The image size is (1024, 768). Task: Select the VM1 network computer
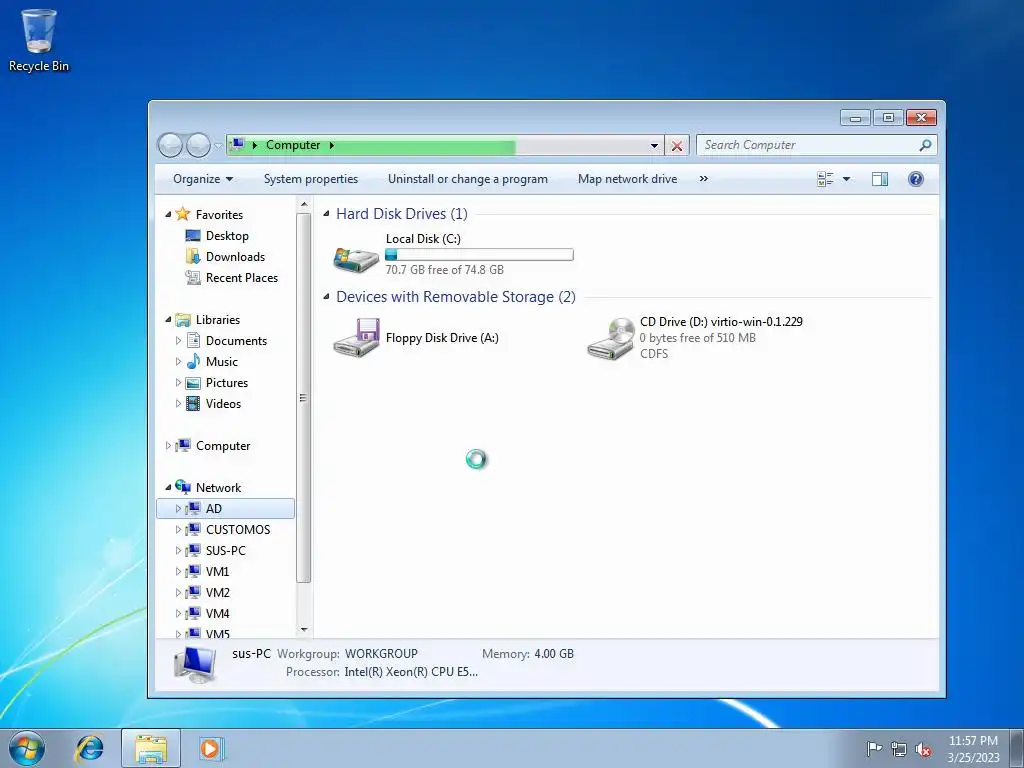tap(217, 571)
